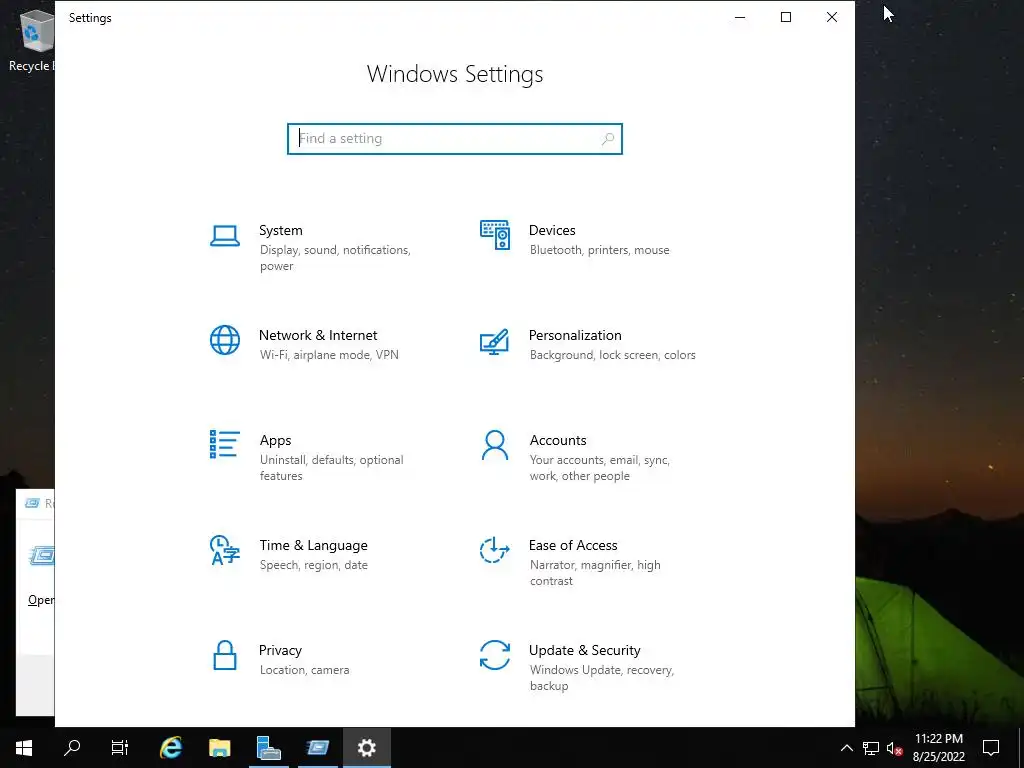Viewport: 1024px width, 768px height.
Task: Open the Apps title label
Action: point(275,440)
